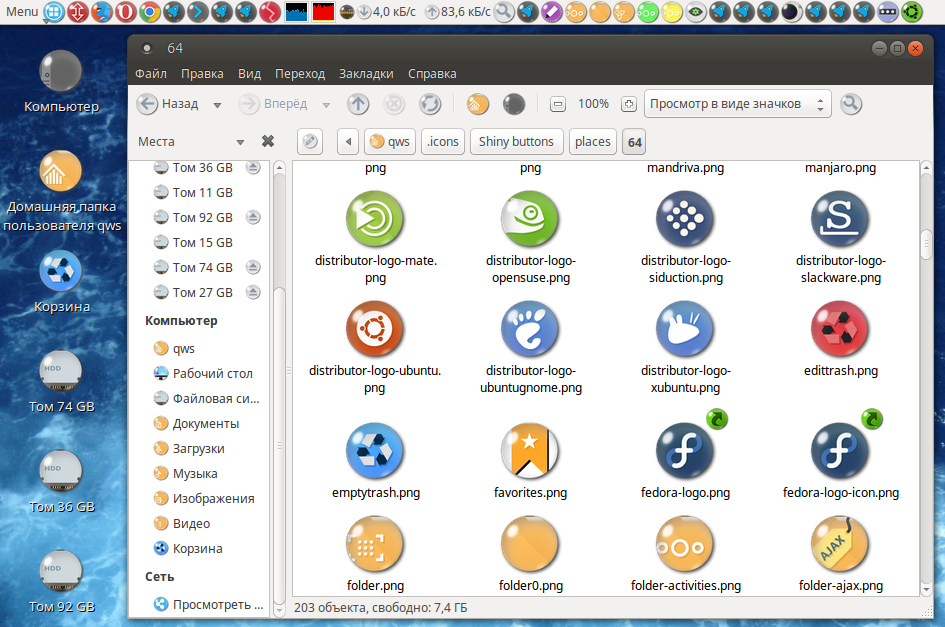Image resolution: width=945 pixels, height=627 pixels.
Task: Select the folder-ajax.png file
Action: coord(840,554)
